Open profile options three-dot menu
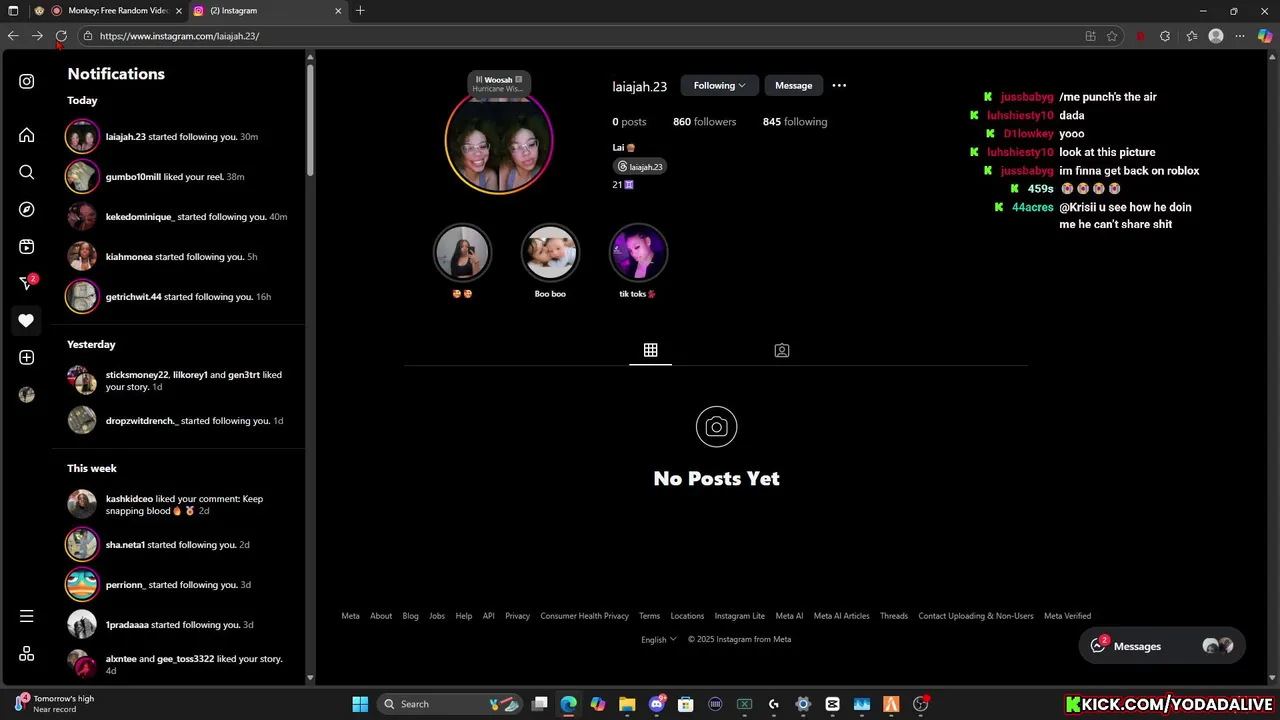 click(839, 85)
